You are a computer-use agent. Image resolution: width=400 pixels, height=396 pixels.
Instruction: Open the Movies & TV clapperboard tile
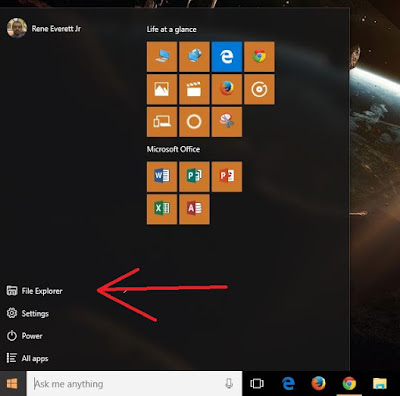click(x=194, y=89)
